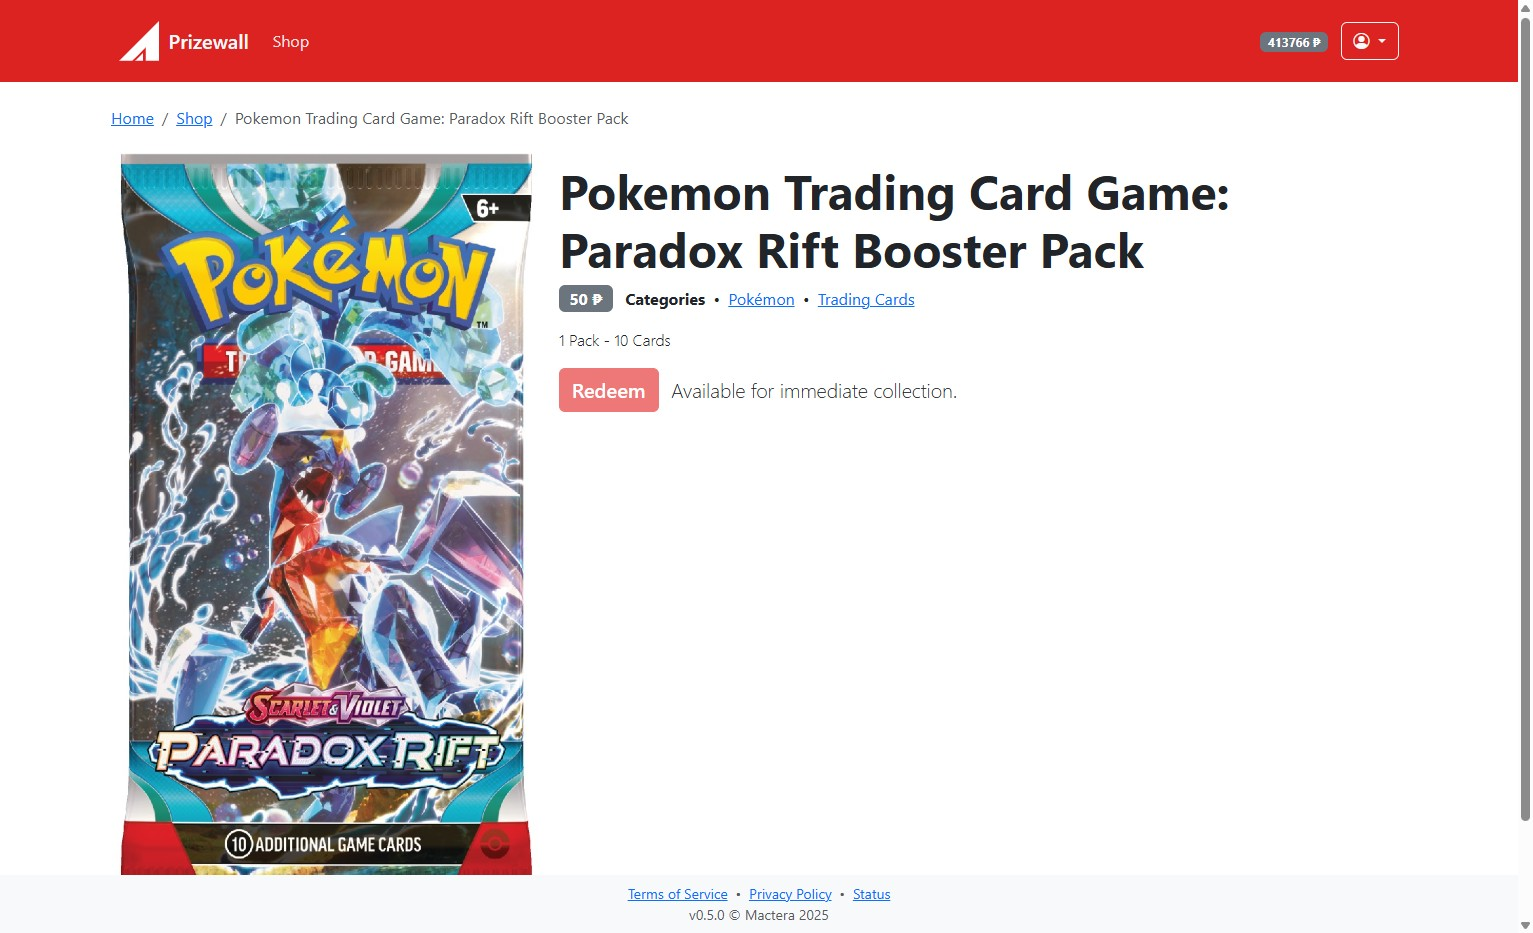The width and height of the screenshot is (1533, 933).
Task: Open Terms of Service link
Action: [x=677, y=894]
